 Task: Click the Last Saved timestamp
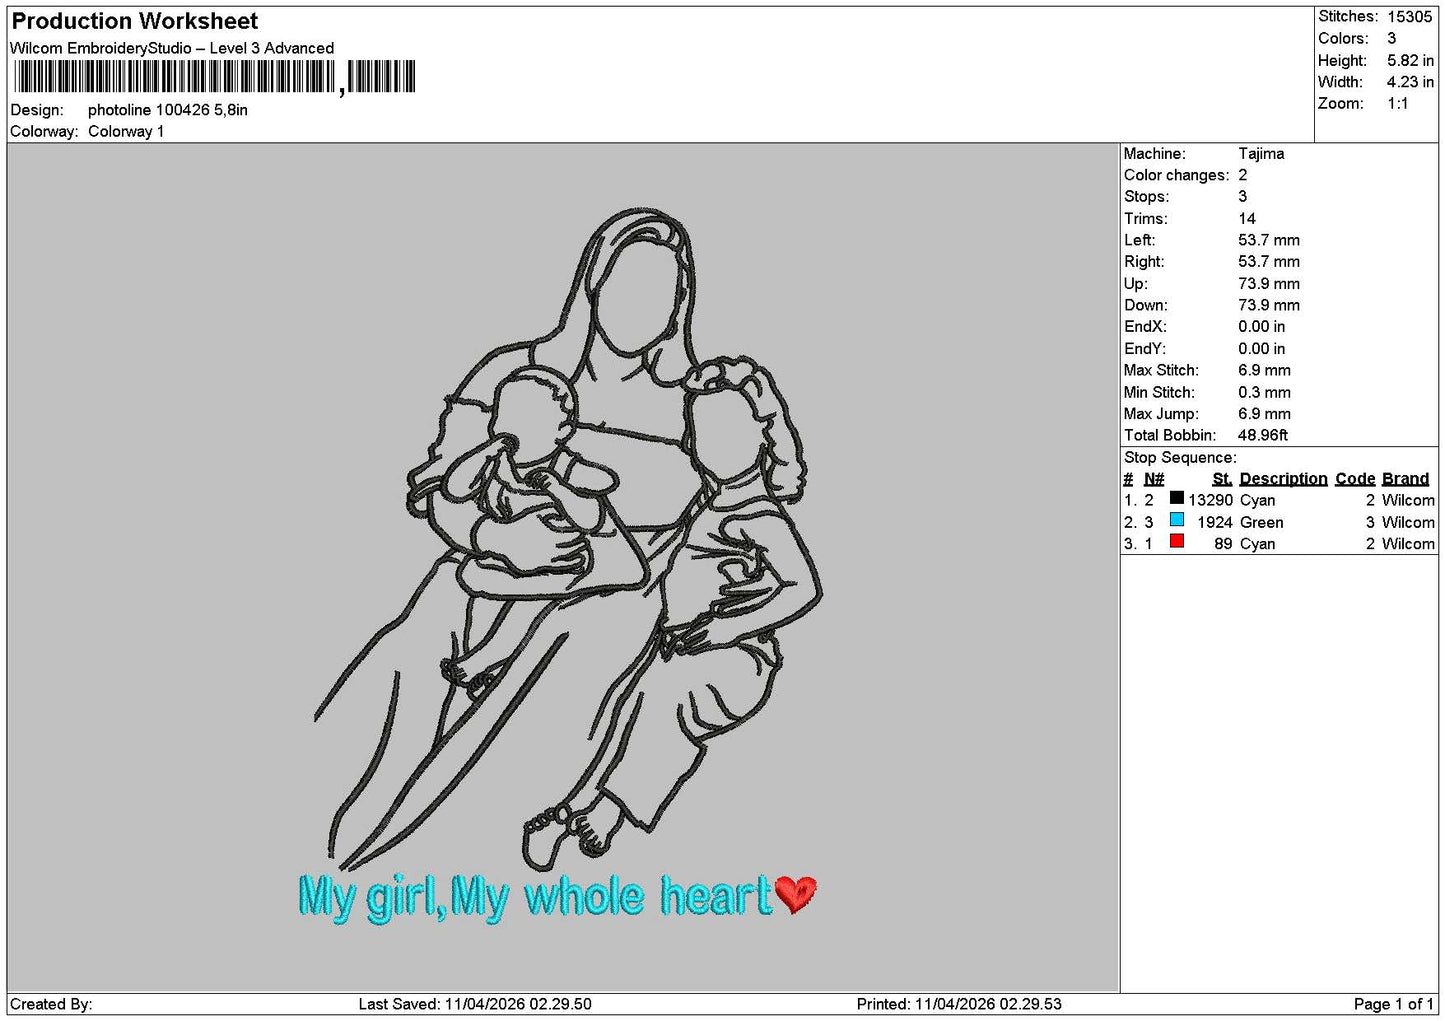click(475, 1004)
